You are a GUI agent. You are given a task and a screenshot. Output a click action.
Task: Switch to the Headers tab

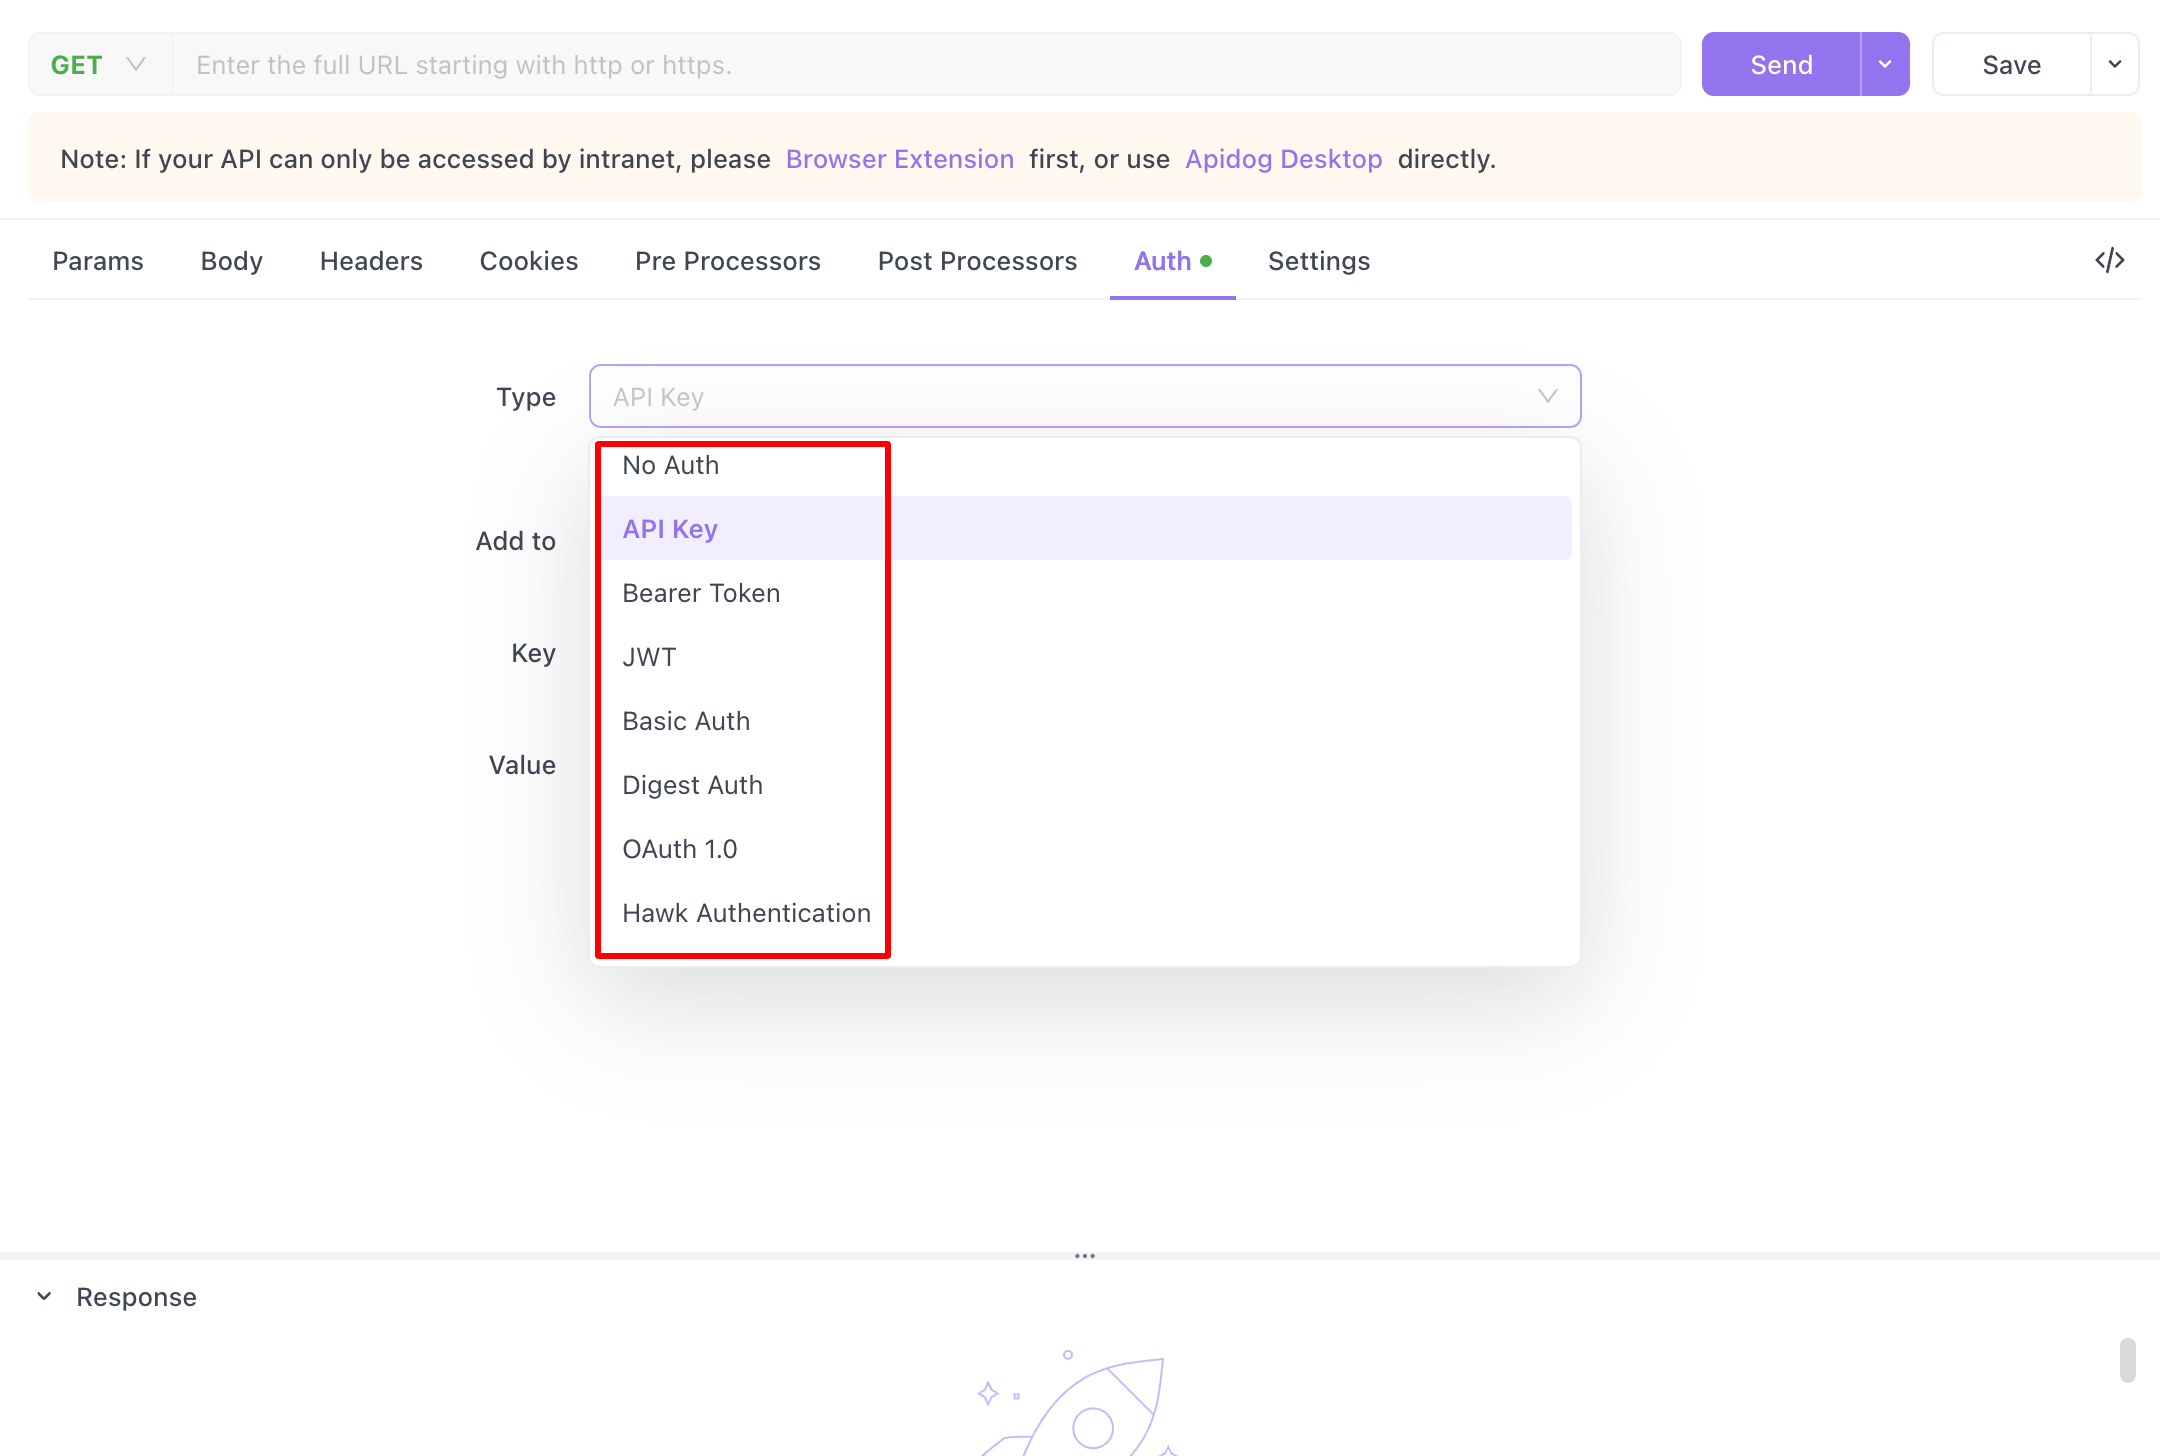(371, 261)
